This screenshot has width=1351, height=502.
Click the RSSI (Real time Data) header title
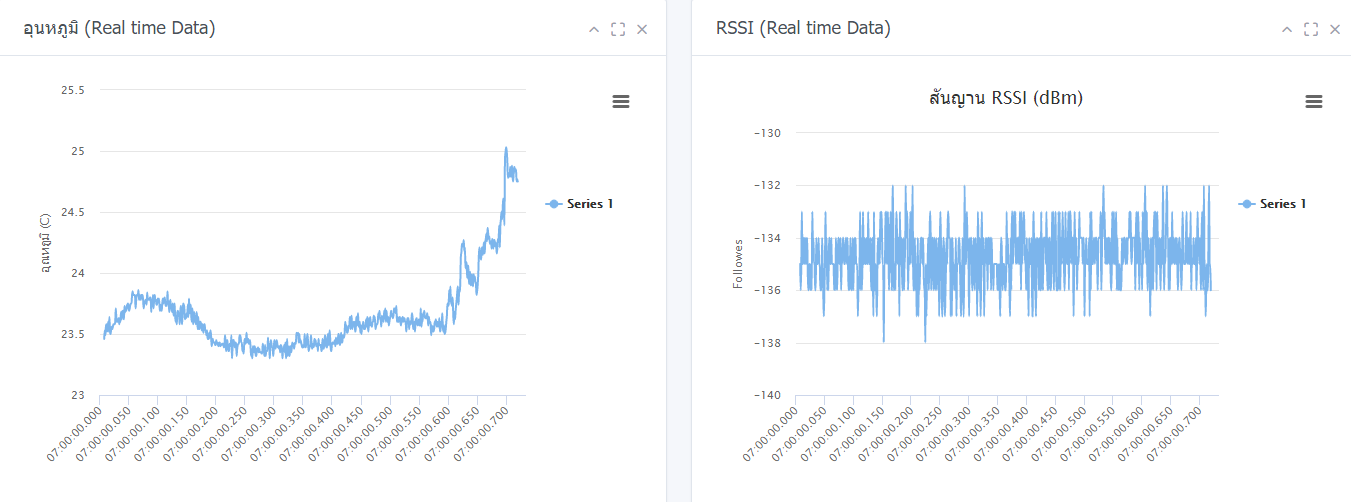(x=803, y=29)
